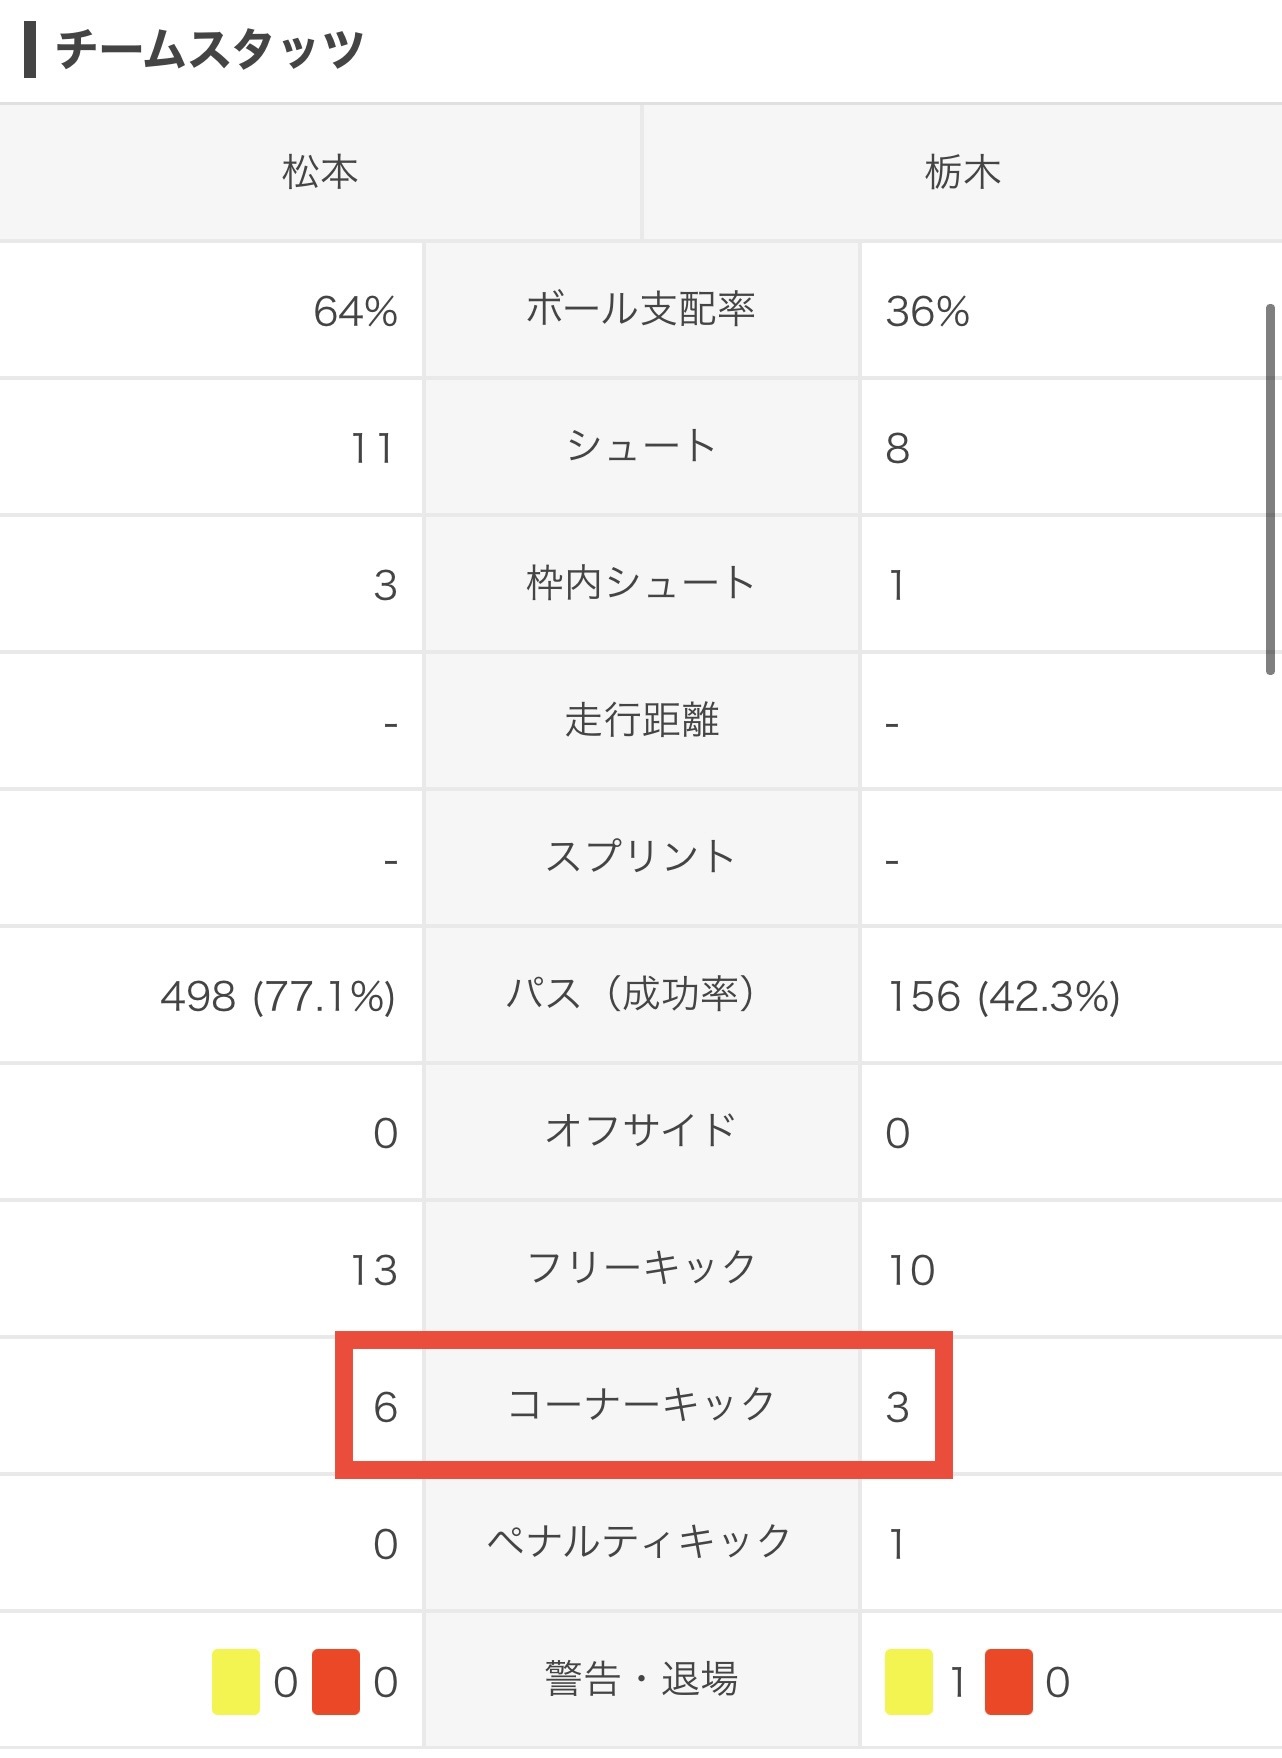Click Matsumoto's 498 (77.1%) pass value

[x=278, y=997]
